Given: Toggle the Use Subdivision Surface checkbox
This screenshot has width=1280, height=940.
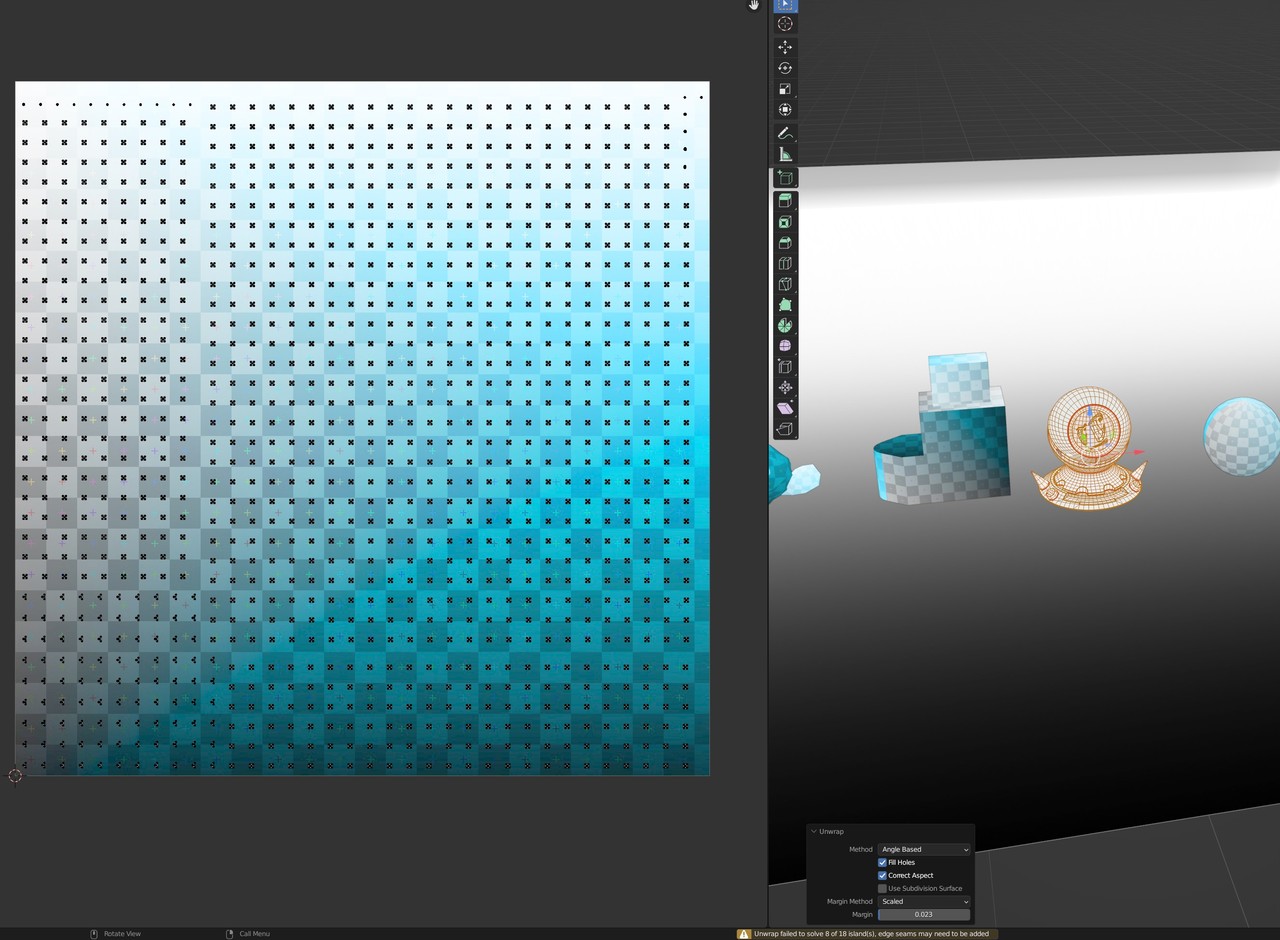Looking at the screenshot, I should tap(882, 888).
